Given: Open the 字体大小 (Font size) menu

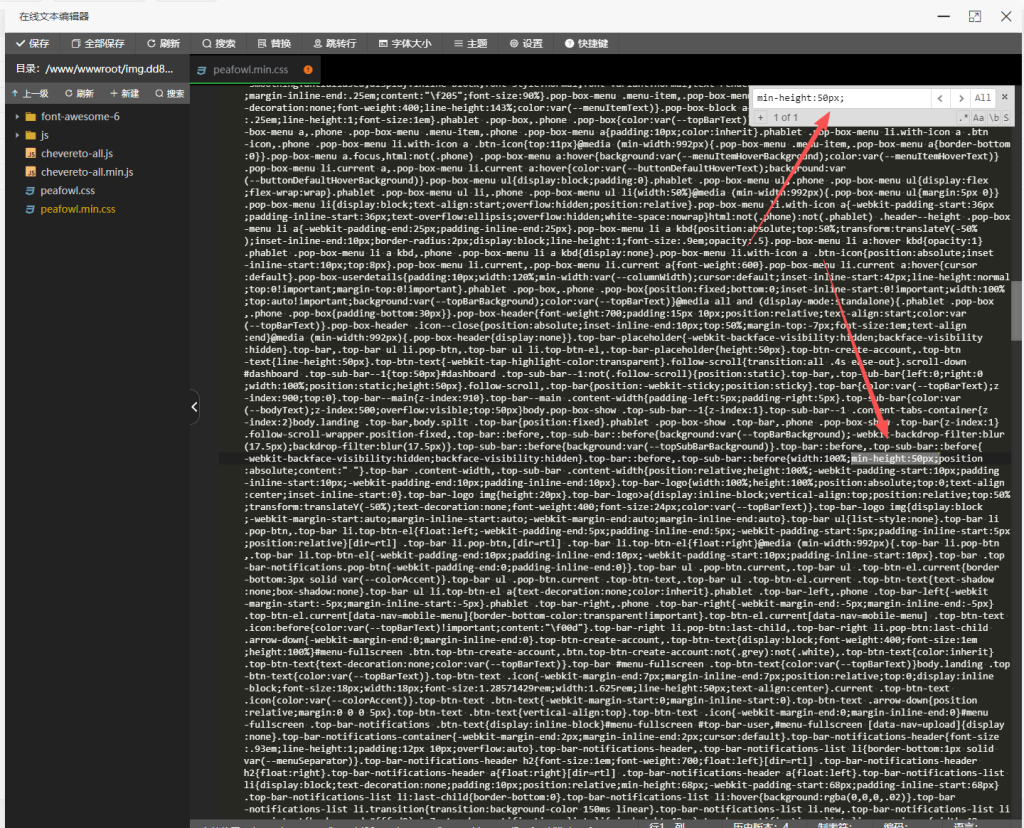Looking at the screenshot, I should point(404,44).
